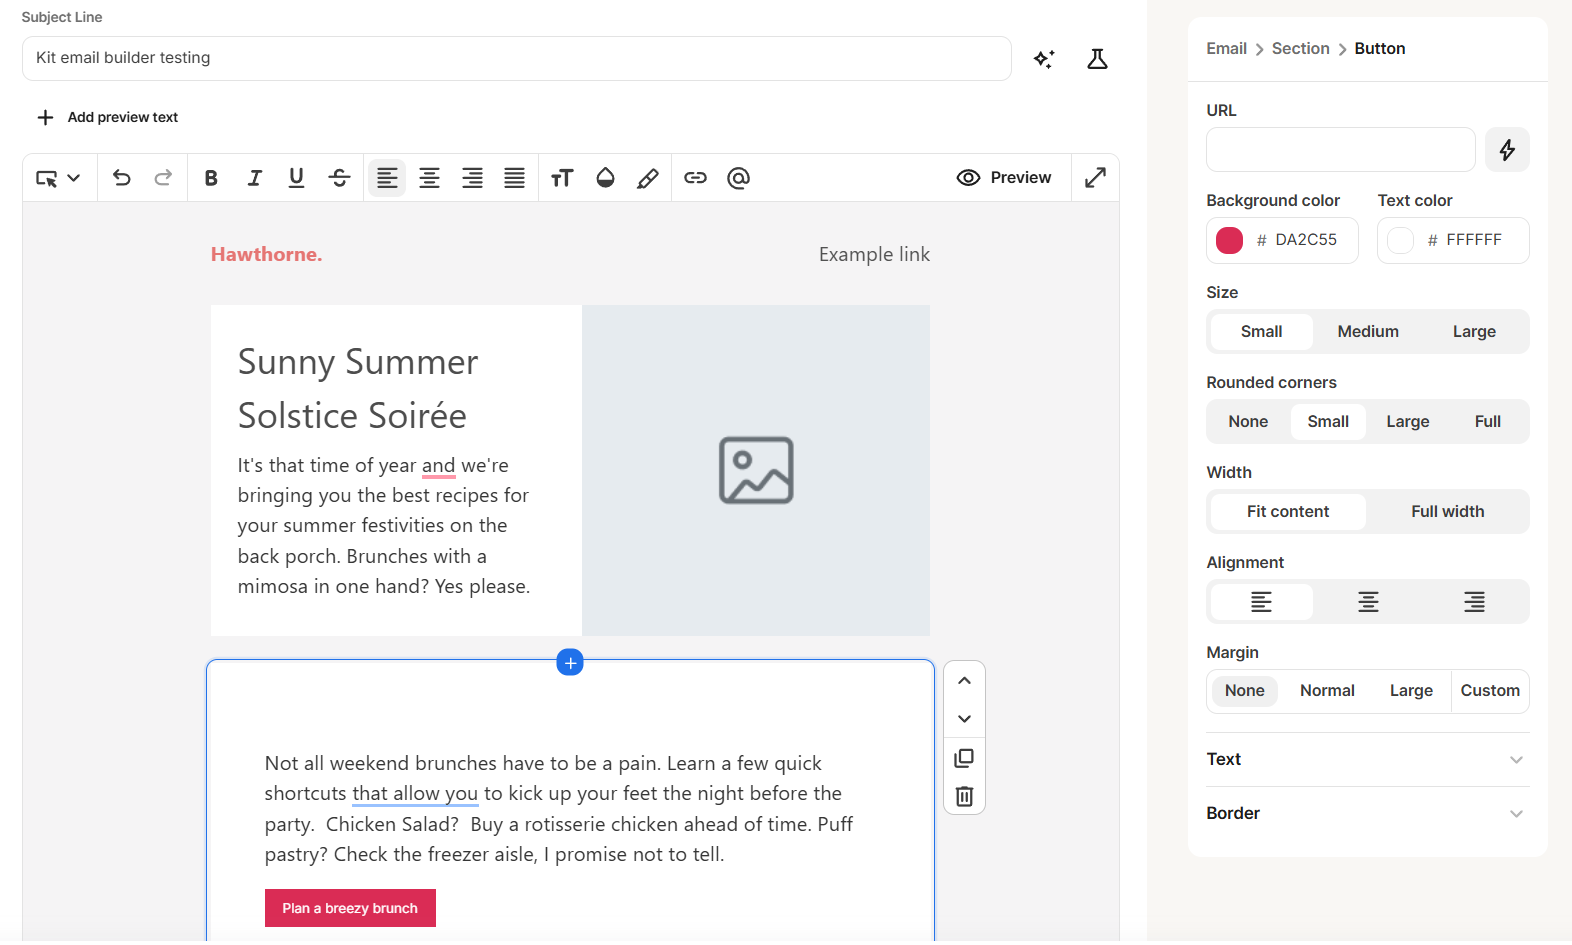This screenshot has width=1572, height=945.
Task: Edit the text color hex value FFFFFF
Action: click(x=1474, y=240)
